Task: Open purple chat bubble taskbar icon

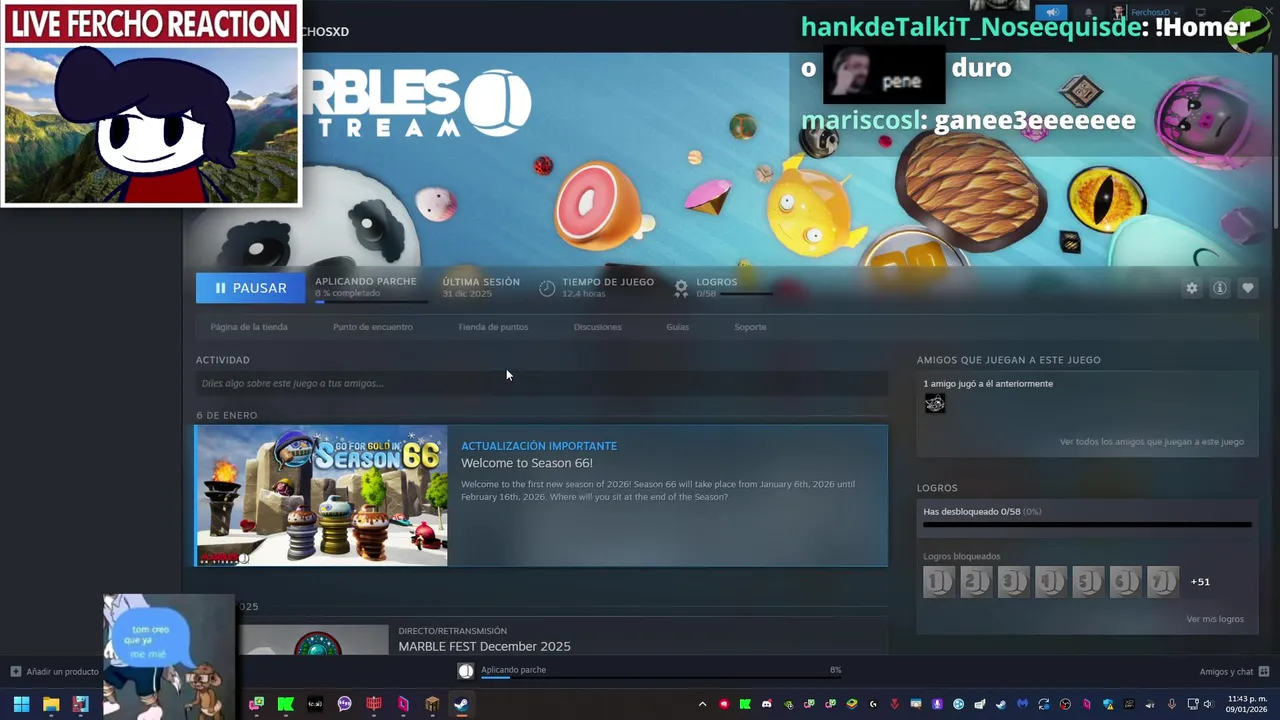Action: (x=345, y=704)
